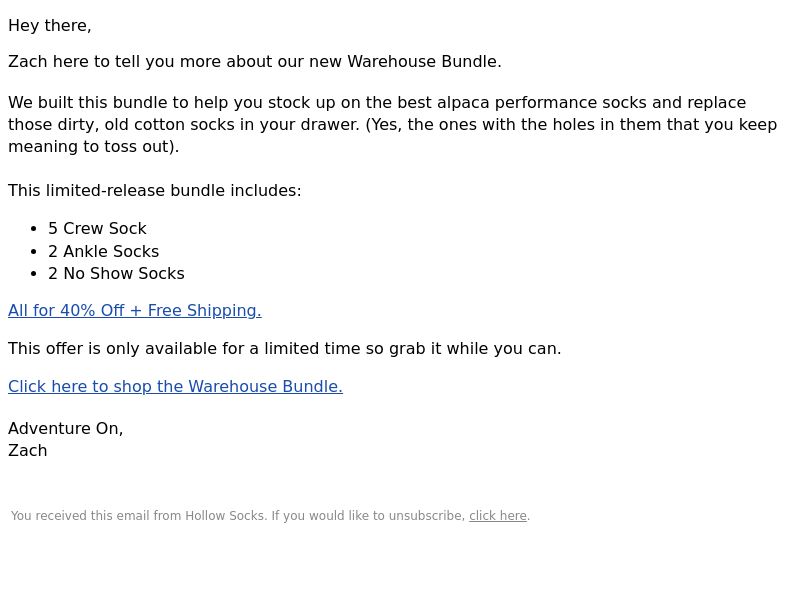Select the '5 Crew Sock' list item
This screenshot has width=800, height=600.
click(97, 229)
